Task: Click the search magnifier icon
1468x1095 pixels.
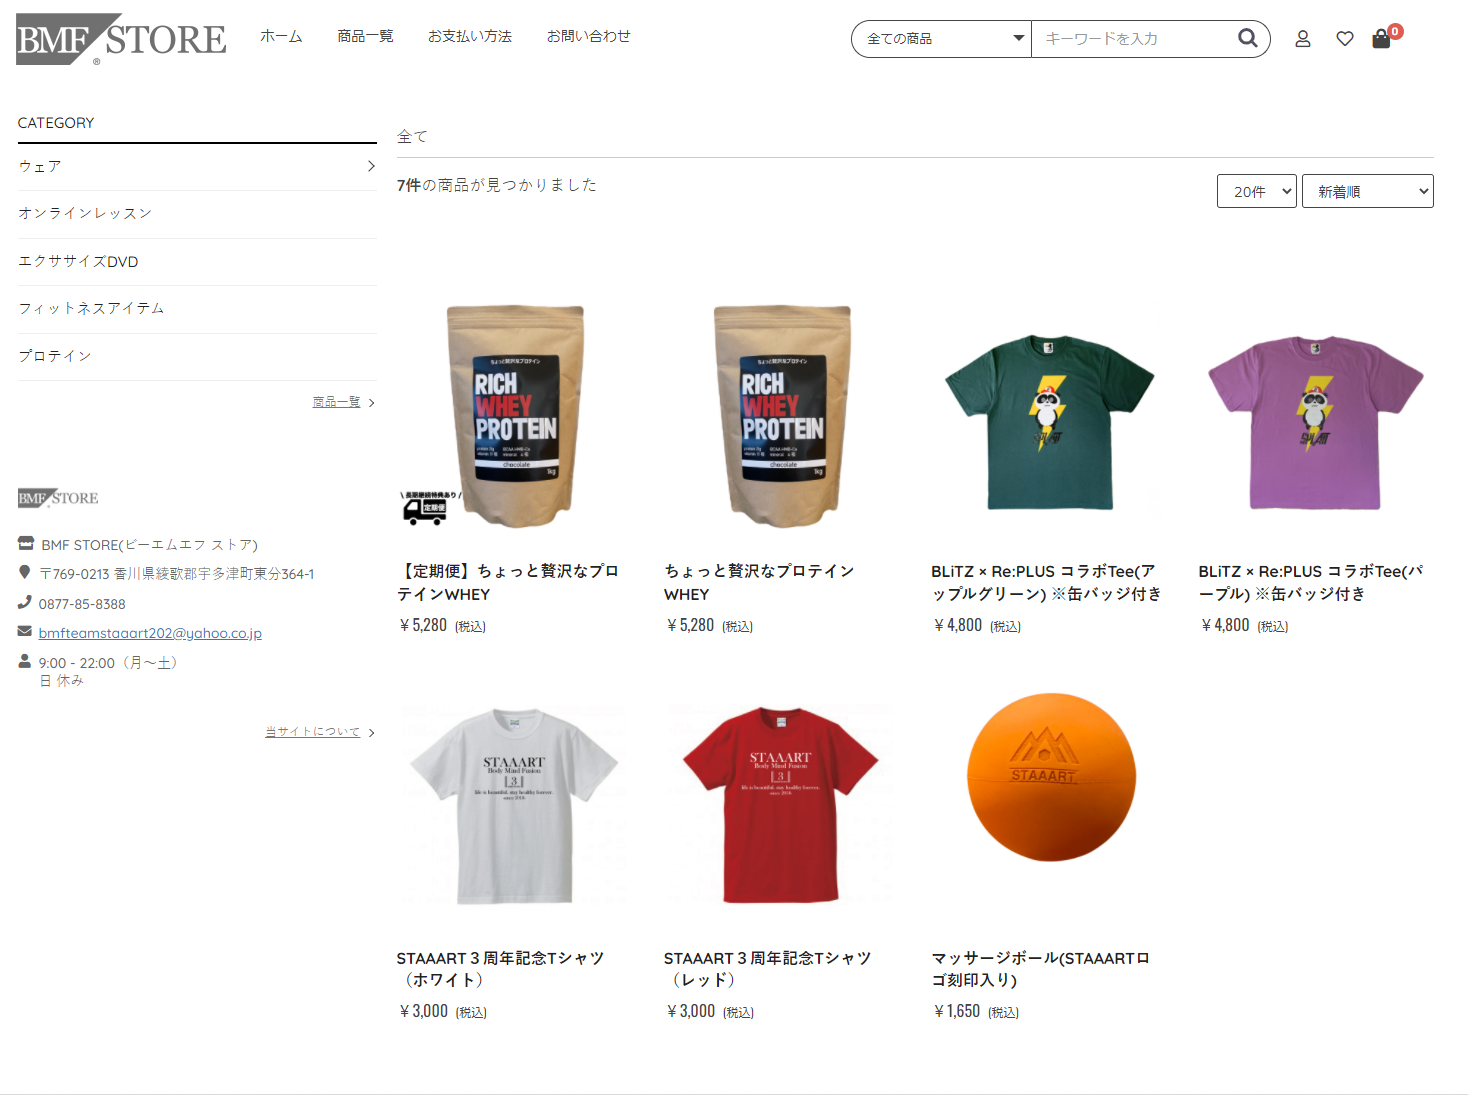Action: [1247, 38]
